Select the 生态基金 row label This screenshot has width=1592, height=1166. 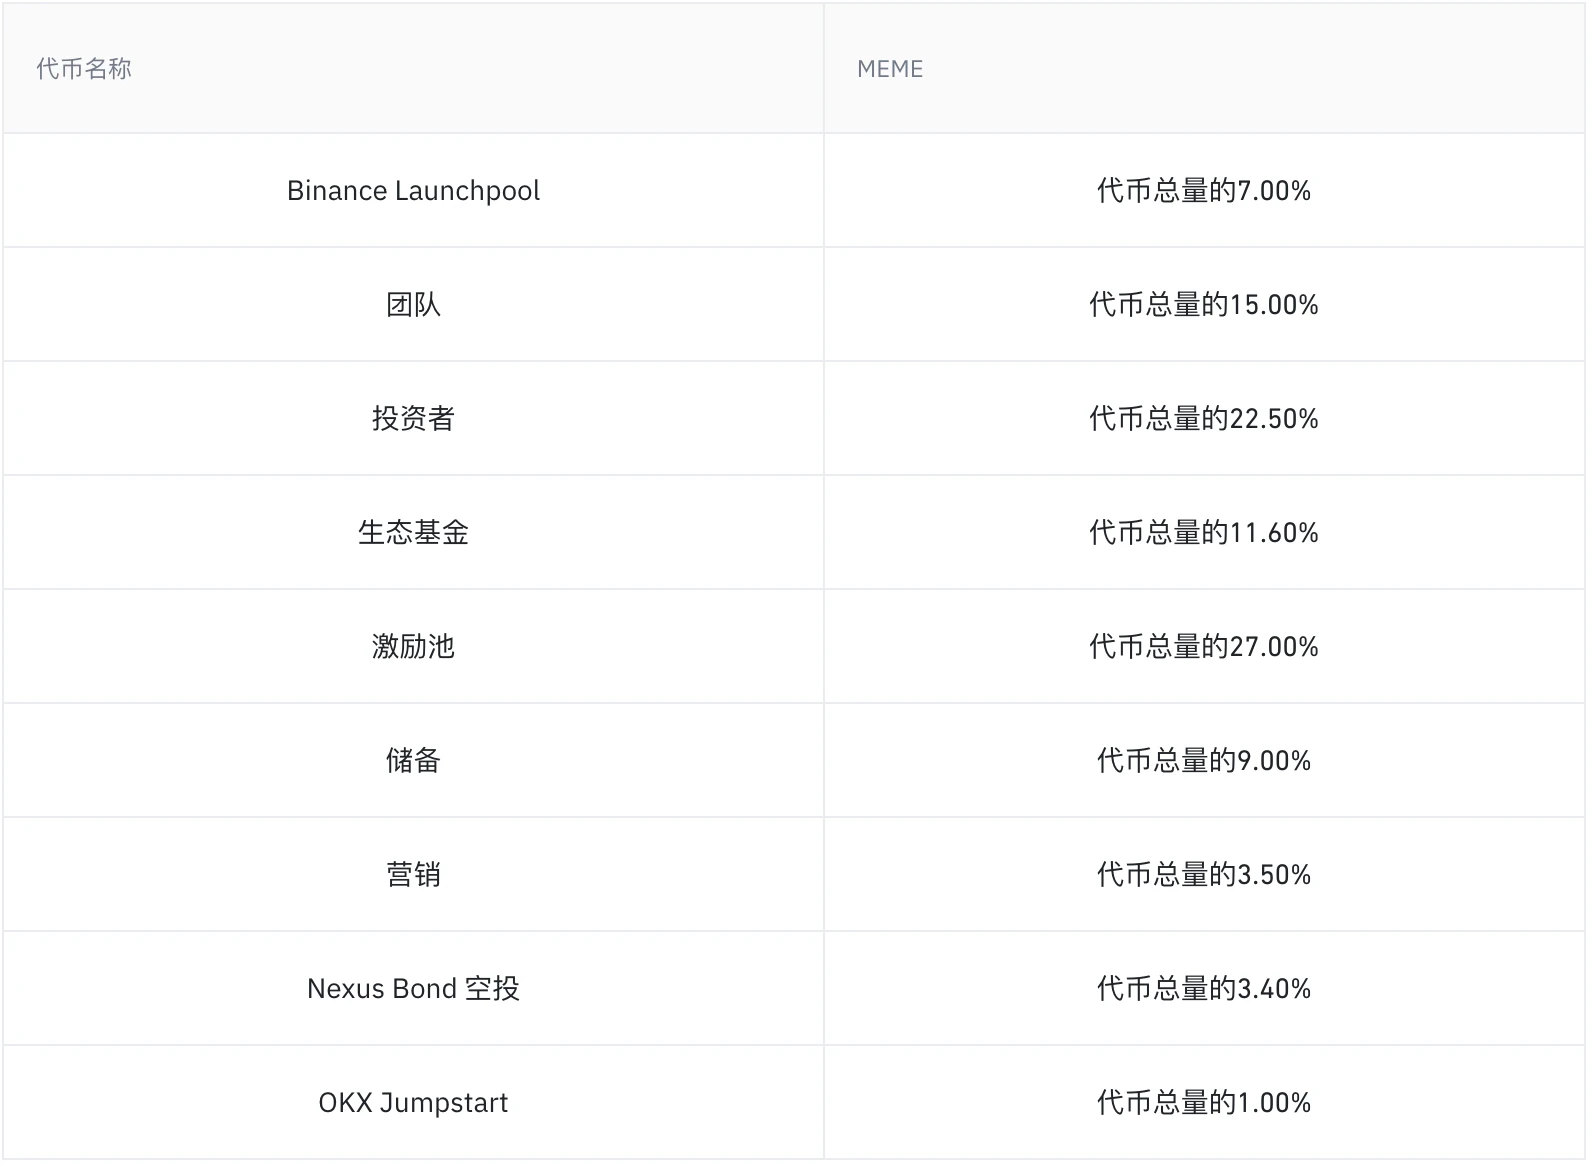click(413, 533)
